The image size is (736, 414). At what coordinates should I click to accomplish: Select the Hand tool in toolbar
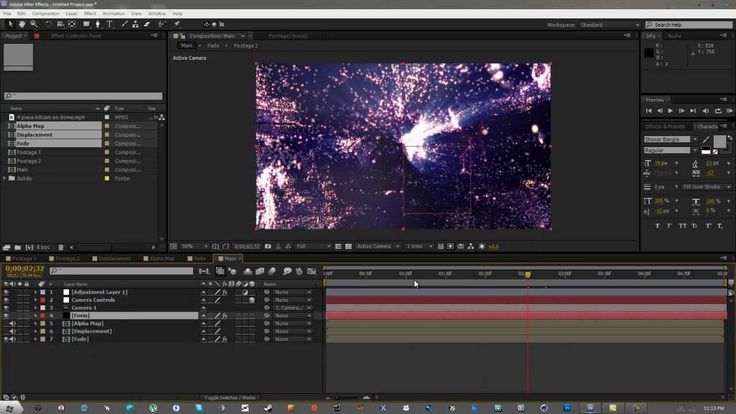coord(22,24)
